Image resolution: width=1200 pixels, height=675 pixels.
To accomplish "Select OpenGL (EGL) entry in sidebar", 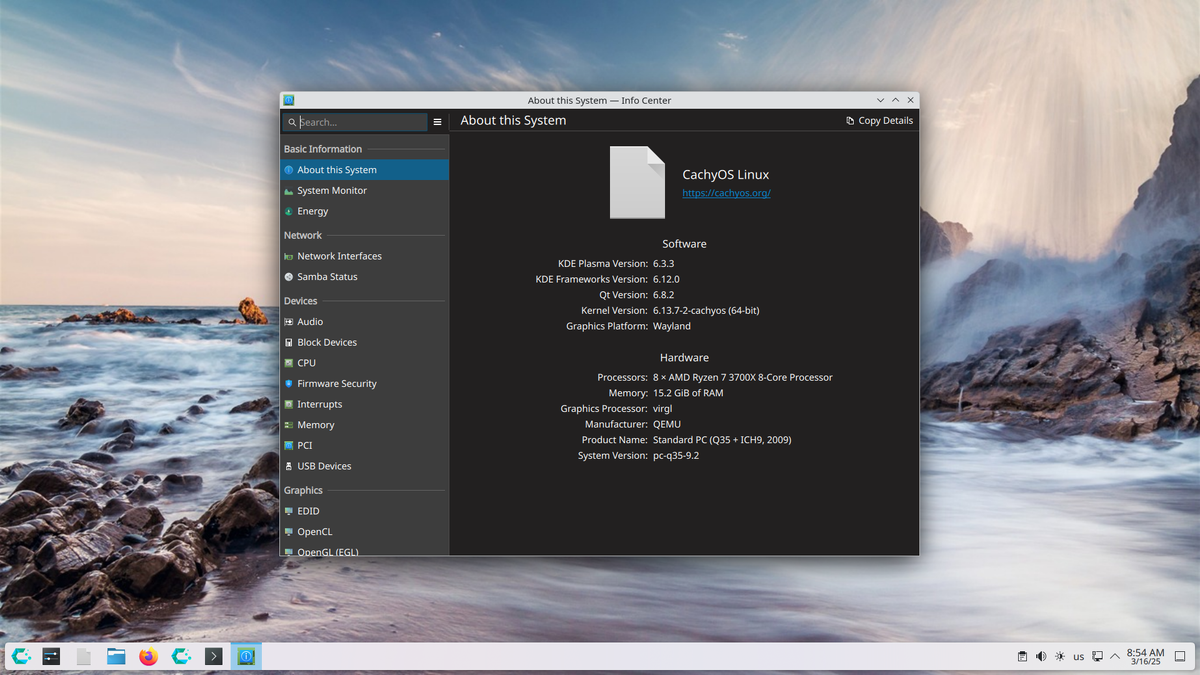I will click(364, 551).
